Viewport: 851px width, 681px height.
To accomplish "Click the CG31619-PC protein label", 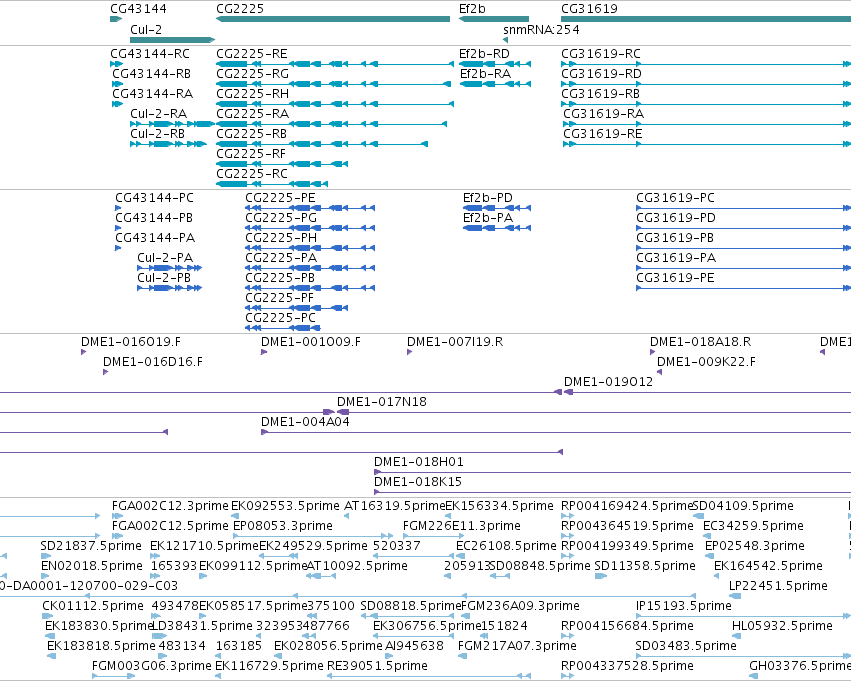I will click(675, 198).
